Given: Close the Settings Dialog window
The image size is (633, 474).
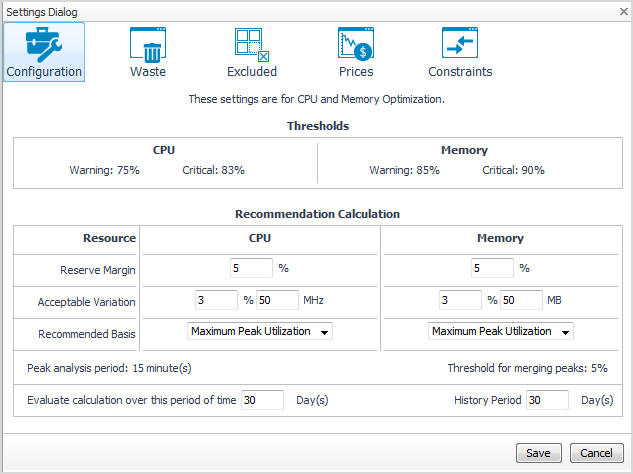Looking at the screenshot, I should click(619, 11).
